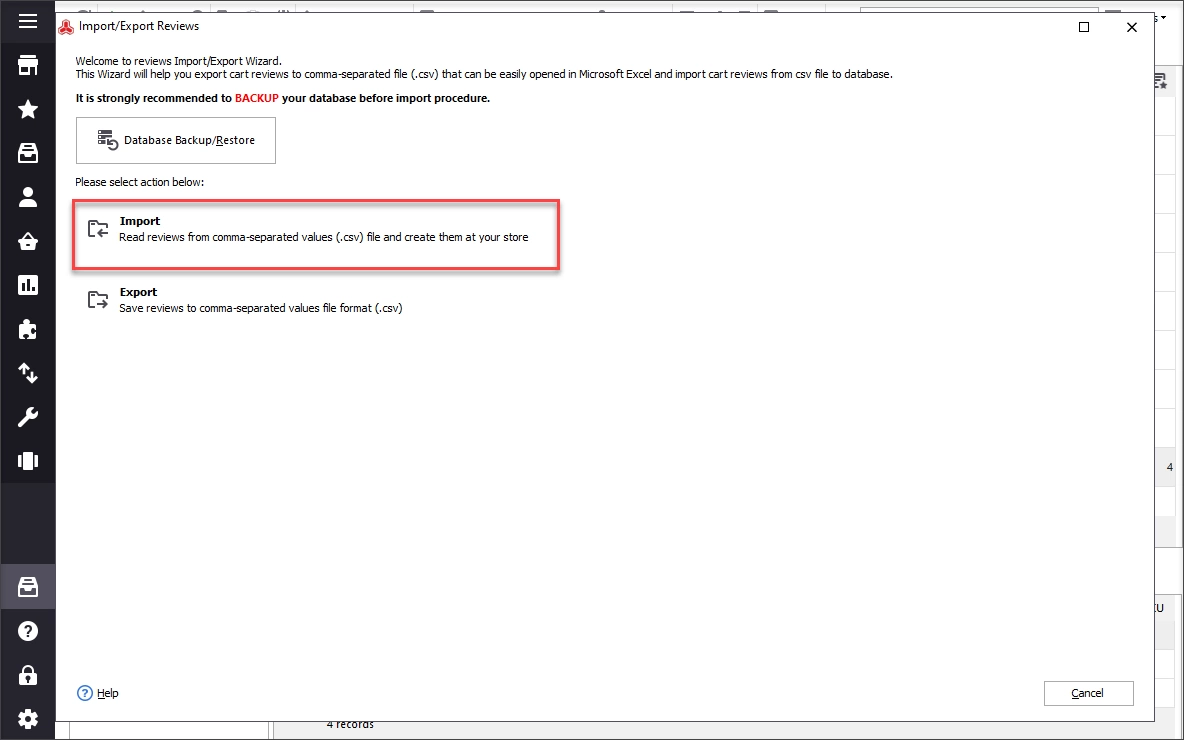
Task: Click the '4 records' status text behind dialog
Action: tap(350, 724)
